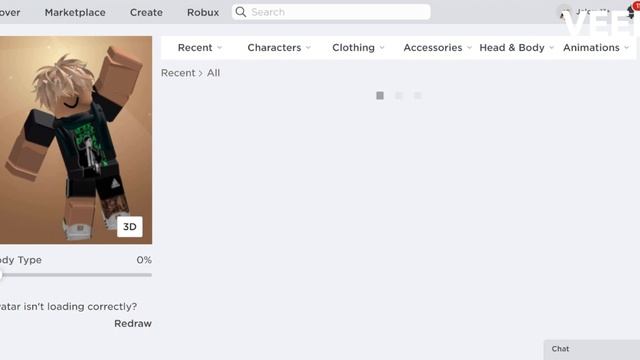This screenshot has height=360, width=640.
Task: Open the Robux nav item
Action: point(203,12)
